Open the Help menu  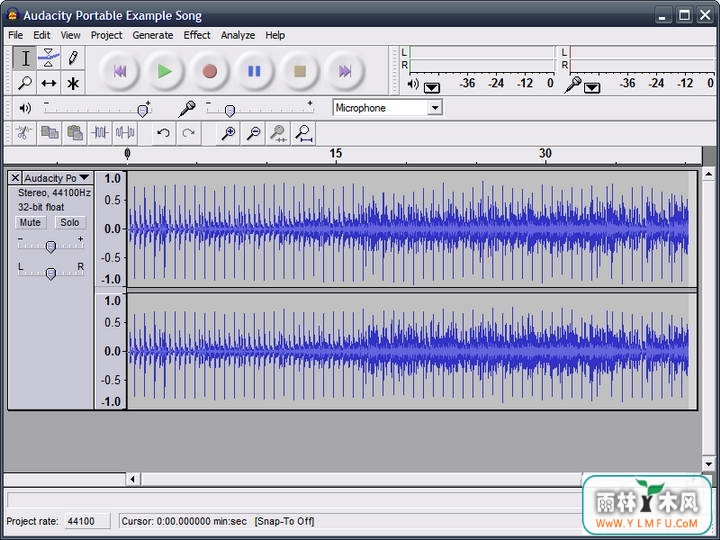tap(275, 35)
